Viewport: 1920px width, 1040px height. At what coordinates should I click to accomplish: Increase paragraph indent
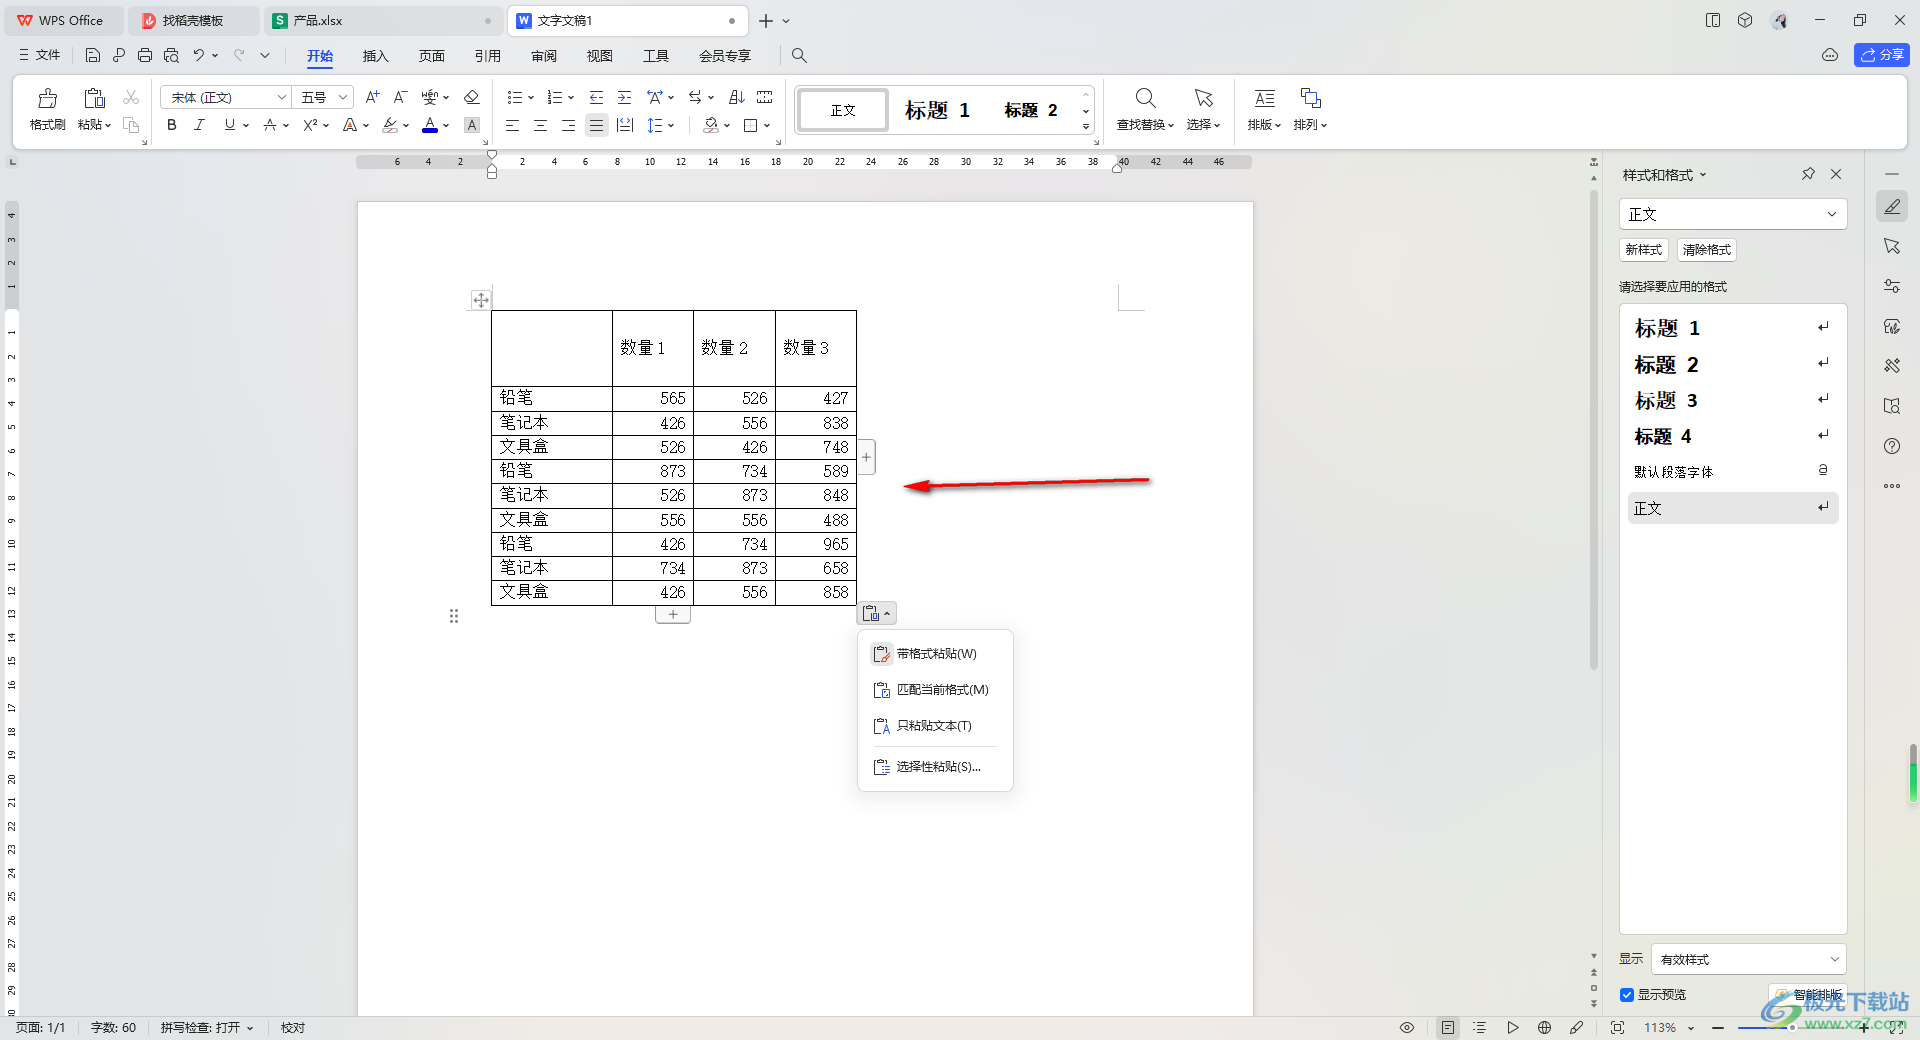click(624, 97)
